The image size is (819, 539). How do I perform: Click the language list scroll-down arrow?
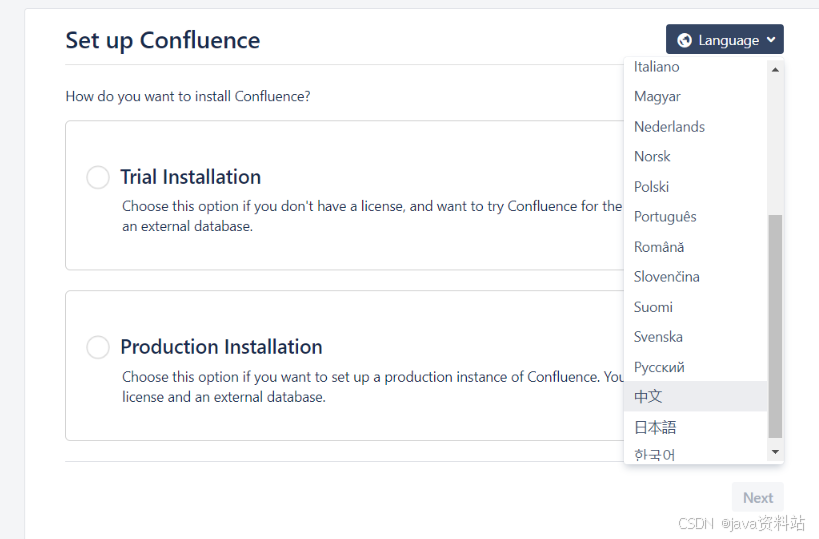(x=775, y=453)
